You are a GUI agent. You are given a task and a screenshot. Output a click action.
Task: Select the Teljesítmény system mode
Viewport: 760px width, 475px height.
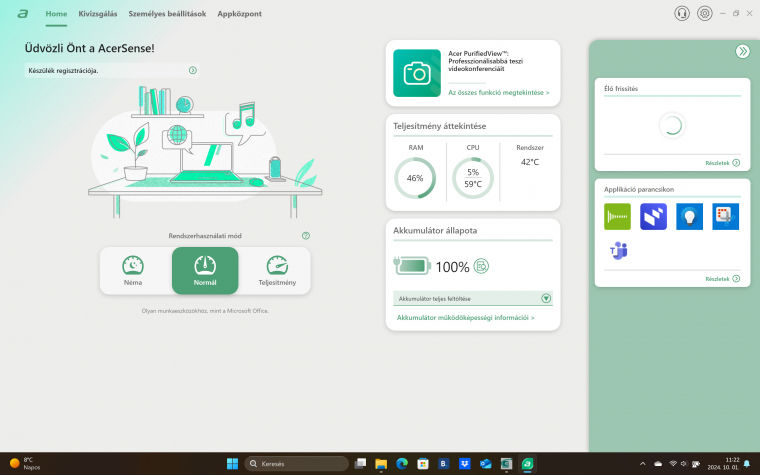tap(277, 270)
